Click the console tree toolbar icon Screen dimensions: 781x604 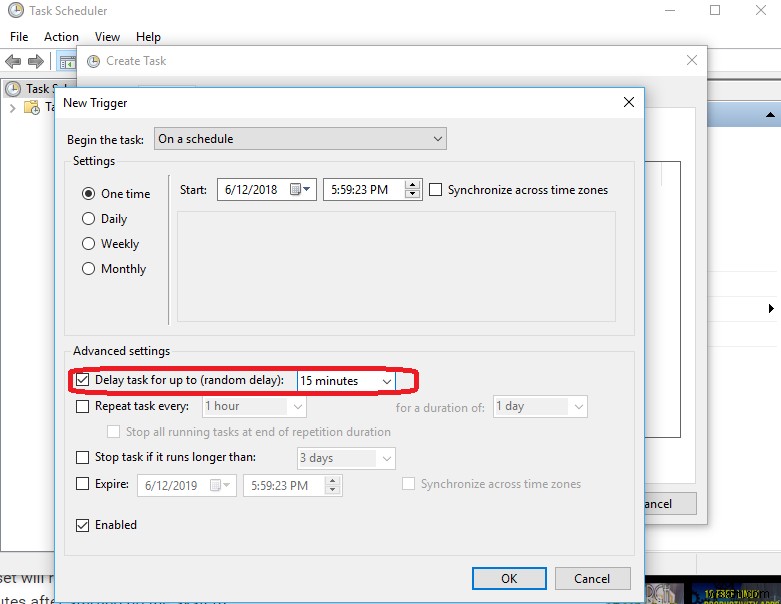coord(67,62)
